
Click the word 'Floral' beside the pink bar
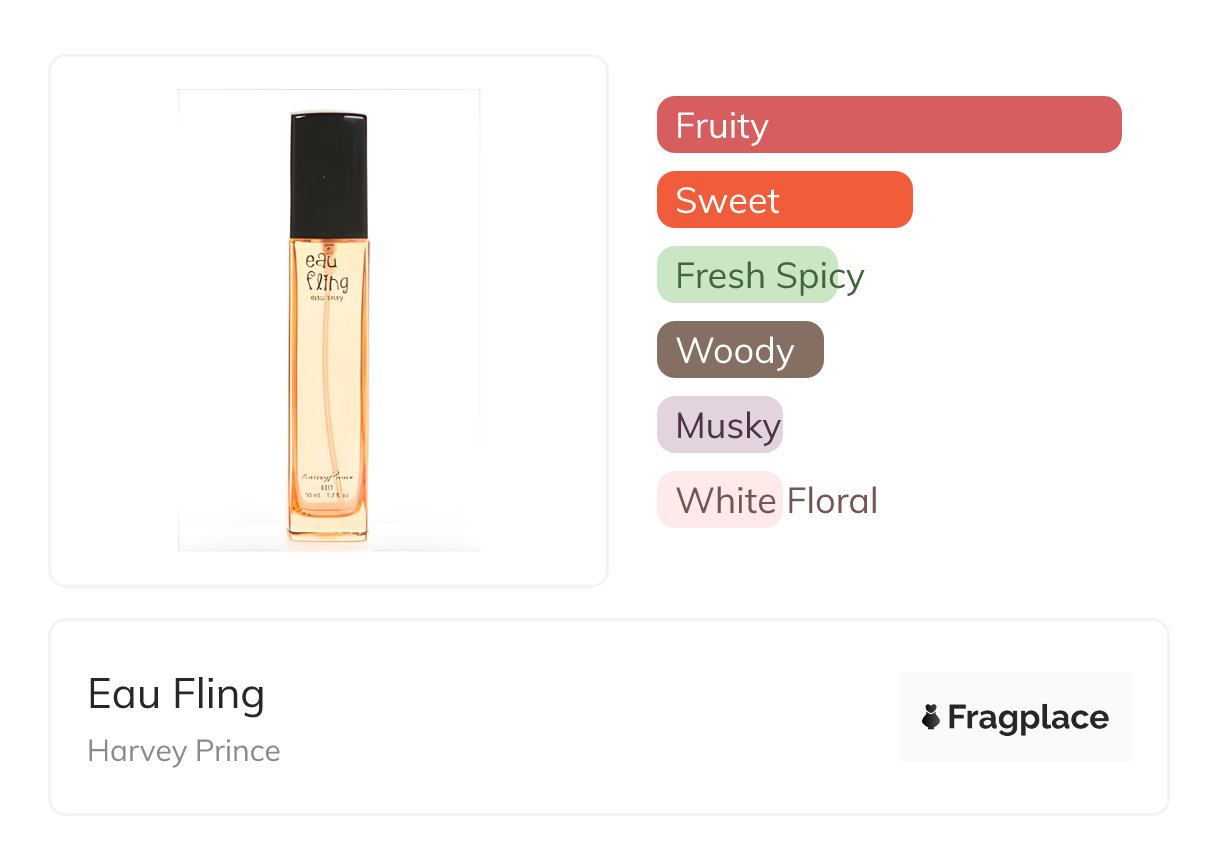point(832,500)
